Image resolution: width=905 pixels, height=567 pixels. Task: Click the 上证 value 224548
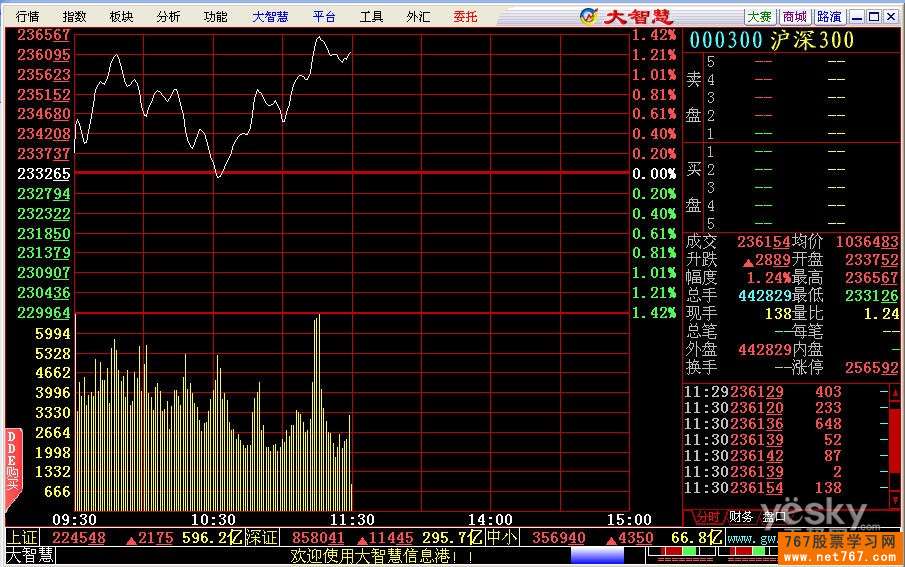[78, 538]
